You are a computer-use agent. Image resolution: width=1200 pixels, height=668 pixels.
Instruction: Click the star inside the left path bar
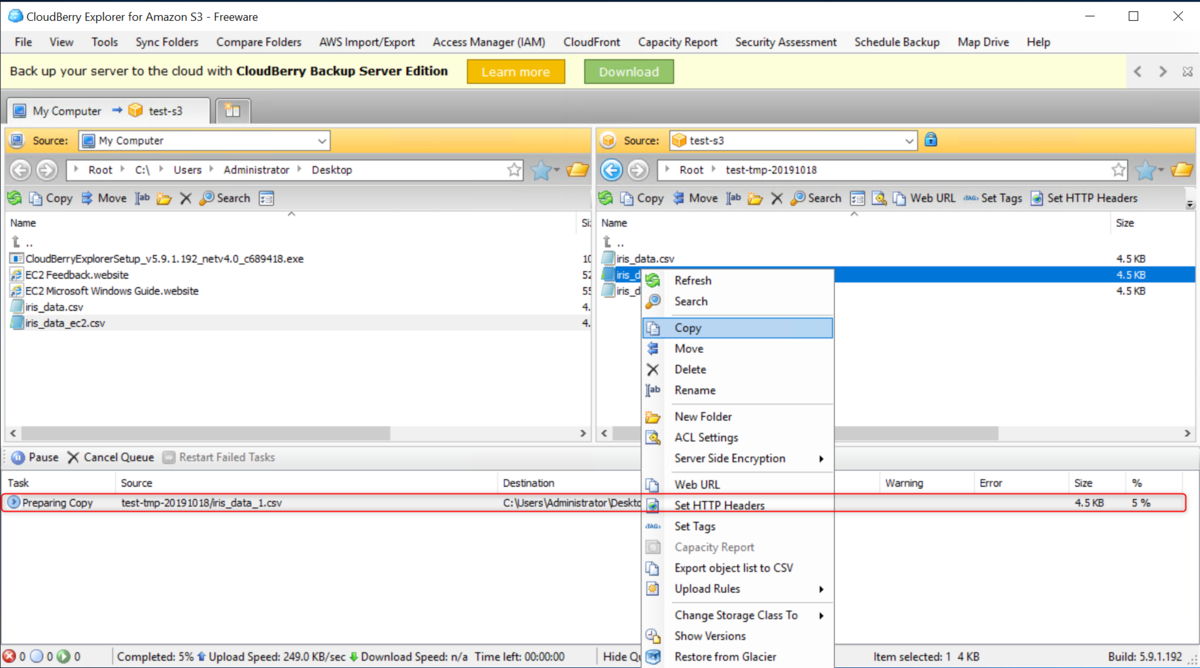[x=514, y=170]
